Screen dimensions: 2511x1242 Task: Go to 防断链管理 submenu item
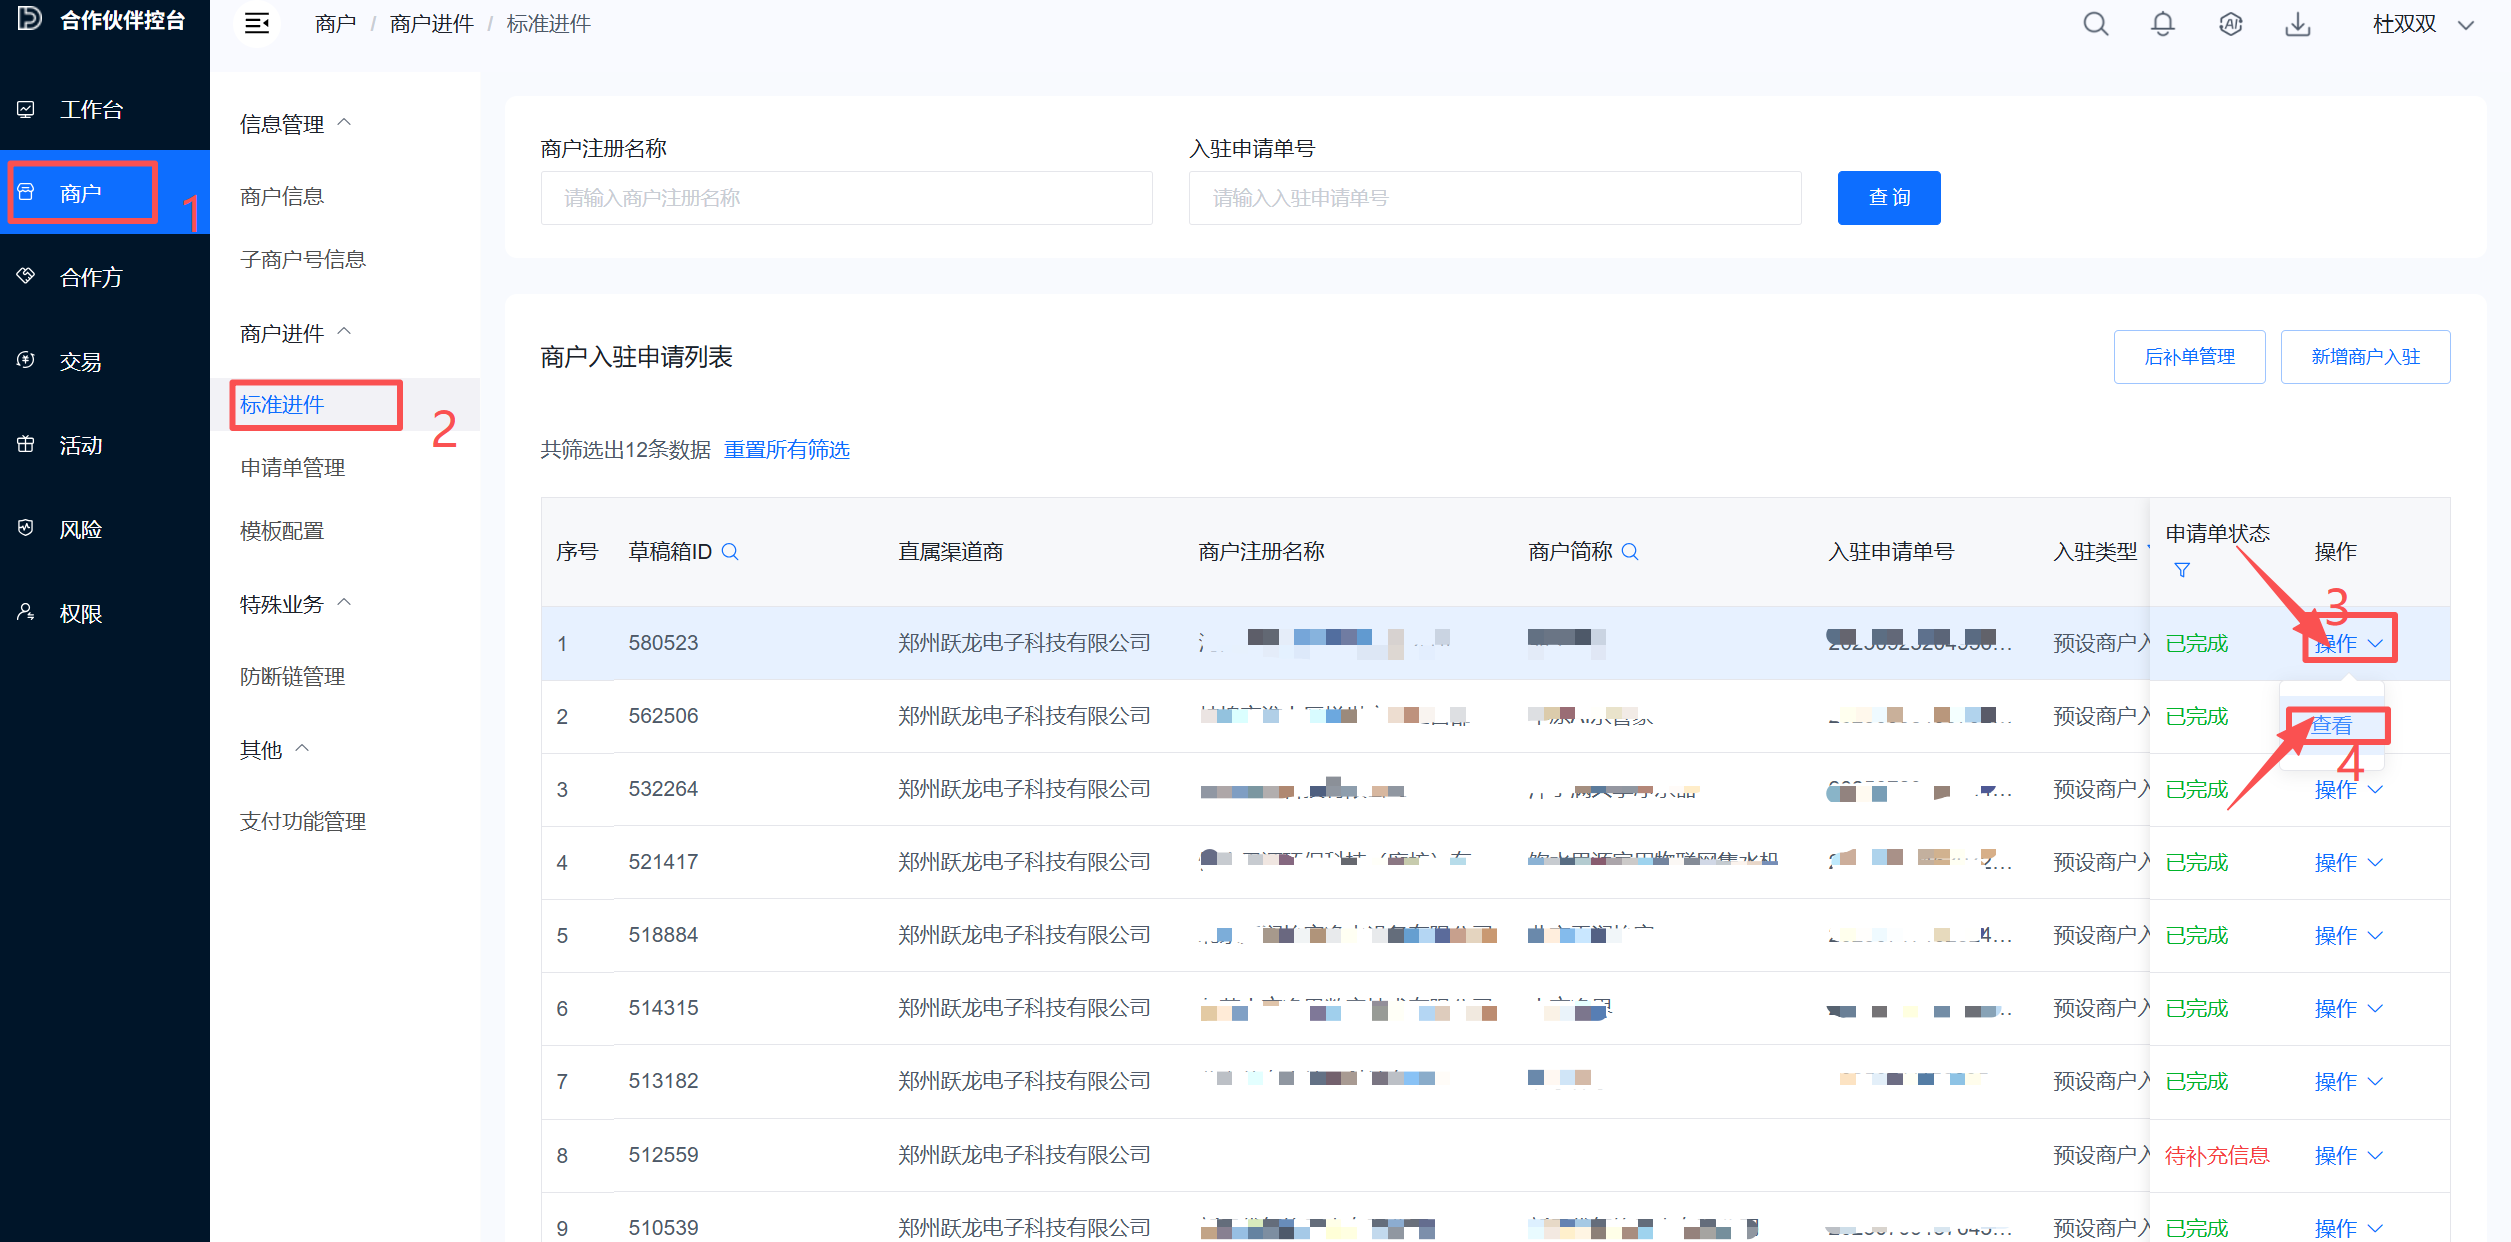tap(293, 676)
